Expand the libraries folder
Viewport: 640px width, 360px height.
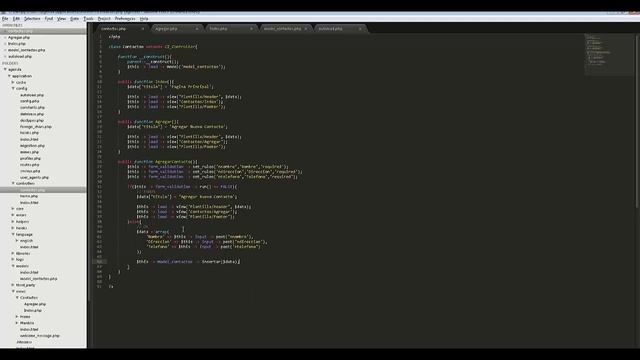[13, 253]
